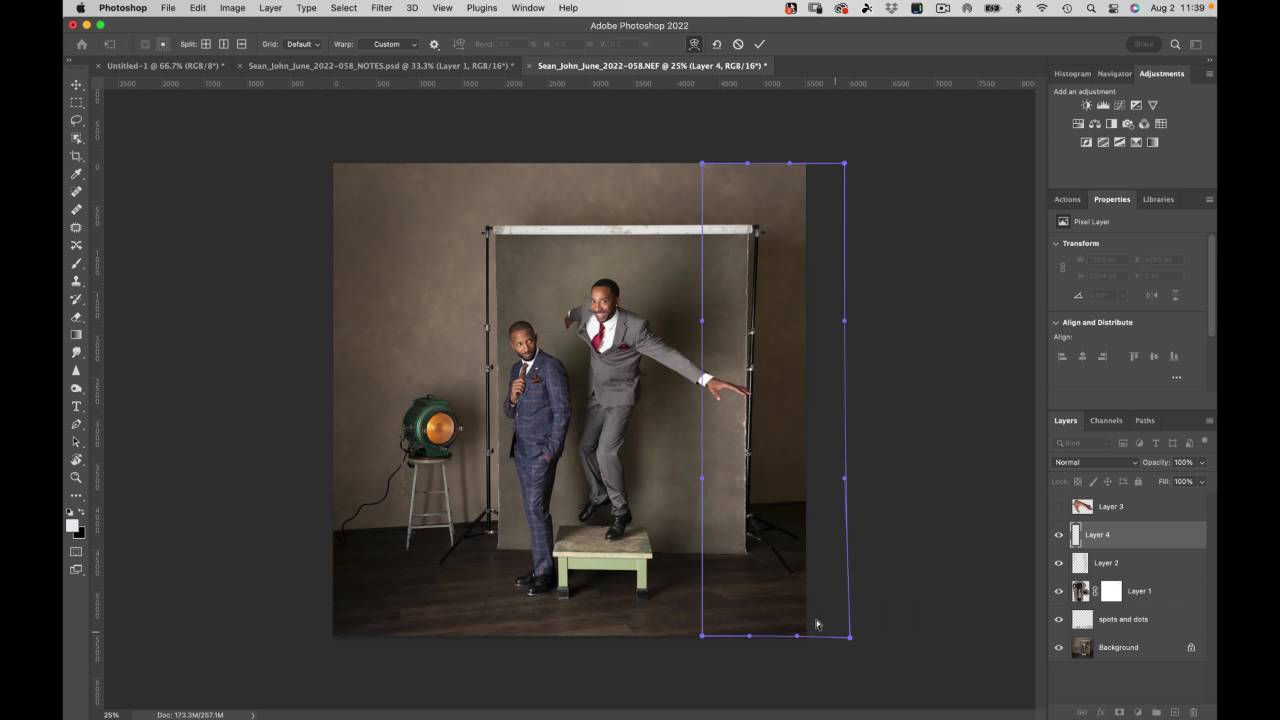Select the Layer 1 mask thumbnail
Viewport: 1280px width, 720px height.
click(x=1111, y=591)
